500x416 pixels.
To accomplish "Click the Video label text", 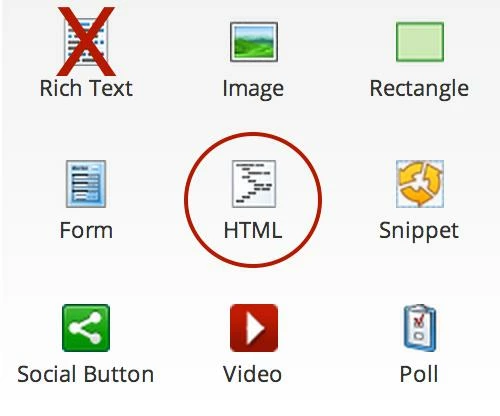I will tap(252, 374).
